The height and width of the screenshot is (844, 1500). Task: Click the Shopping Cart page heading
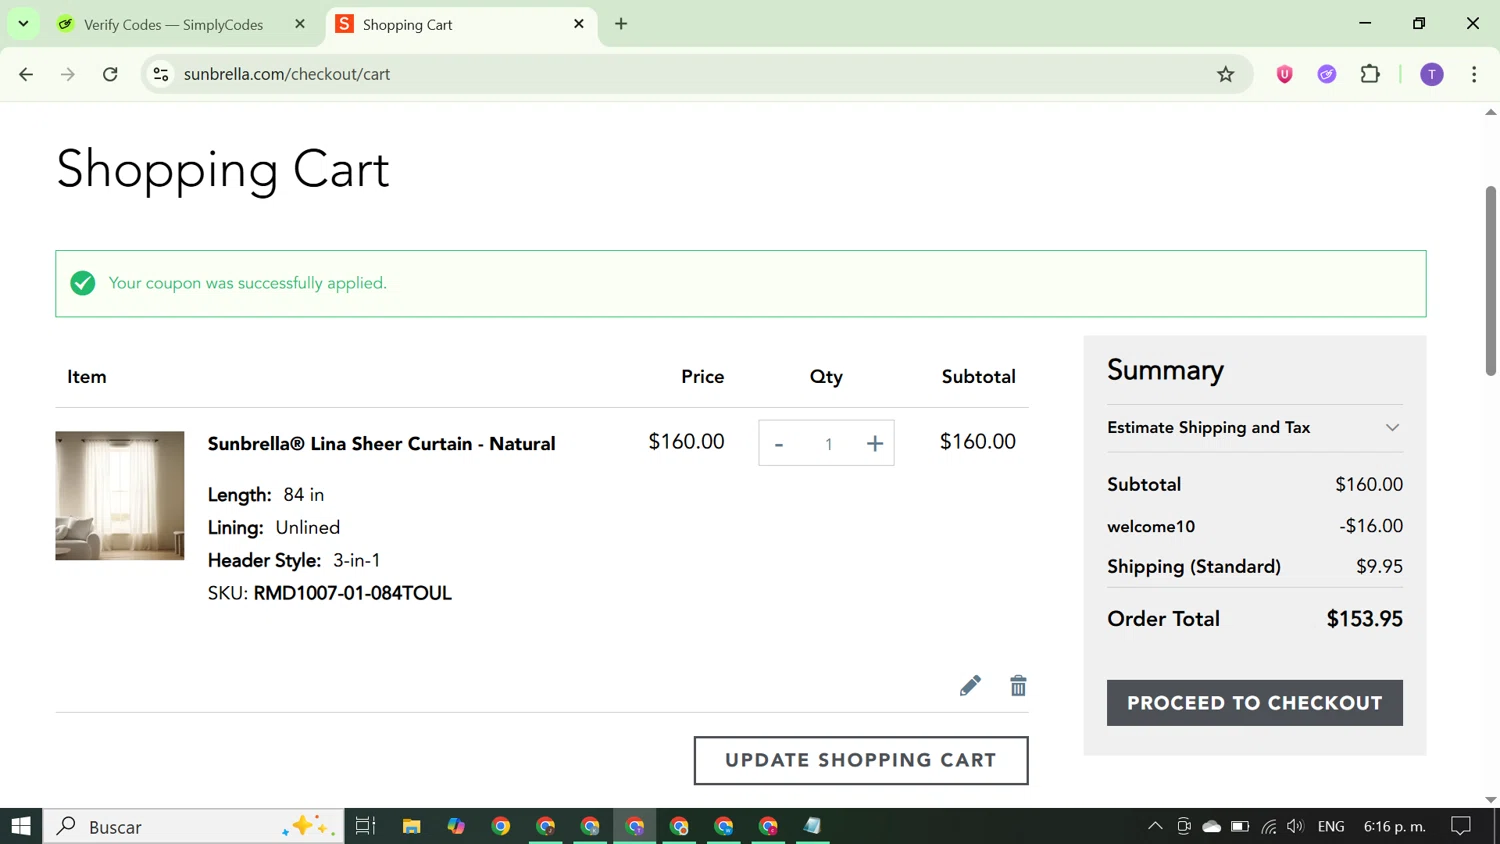tap(223, 169)
